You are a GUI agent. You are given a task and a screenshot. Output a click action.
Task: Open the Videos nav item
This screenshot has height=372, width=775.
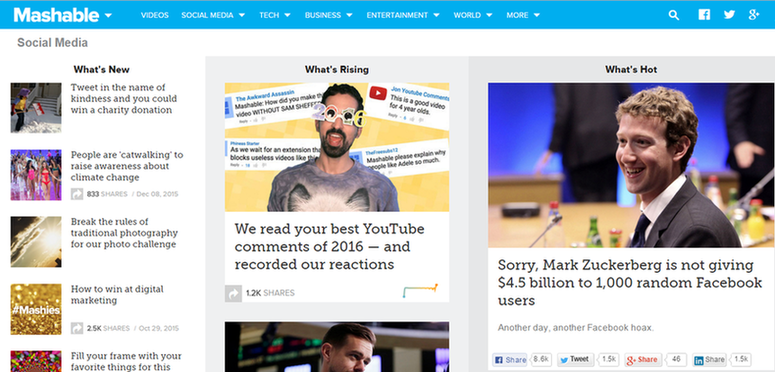[x=155, y=15]
